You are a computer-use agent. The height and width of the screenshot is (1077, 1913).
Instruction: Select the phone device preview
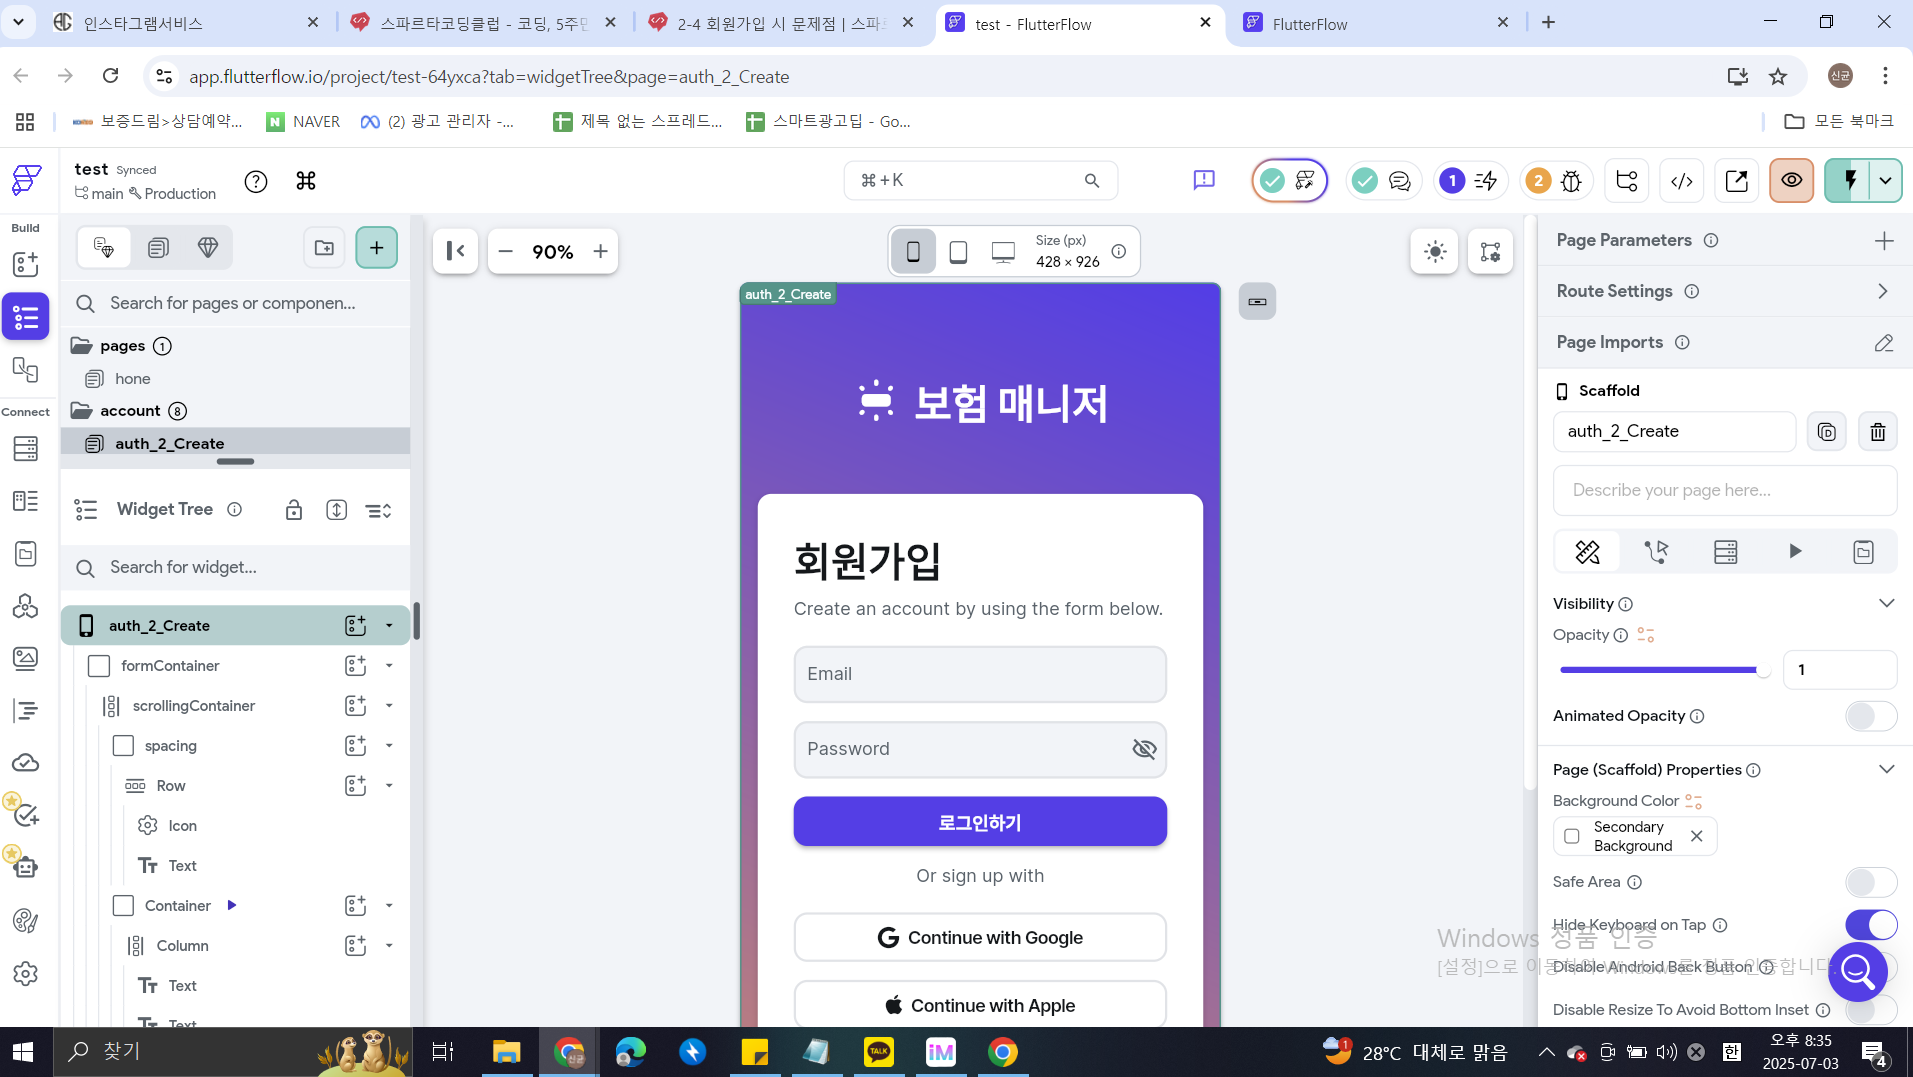point(913,252)
